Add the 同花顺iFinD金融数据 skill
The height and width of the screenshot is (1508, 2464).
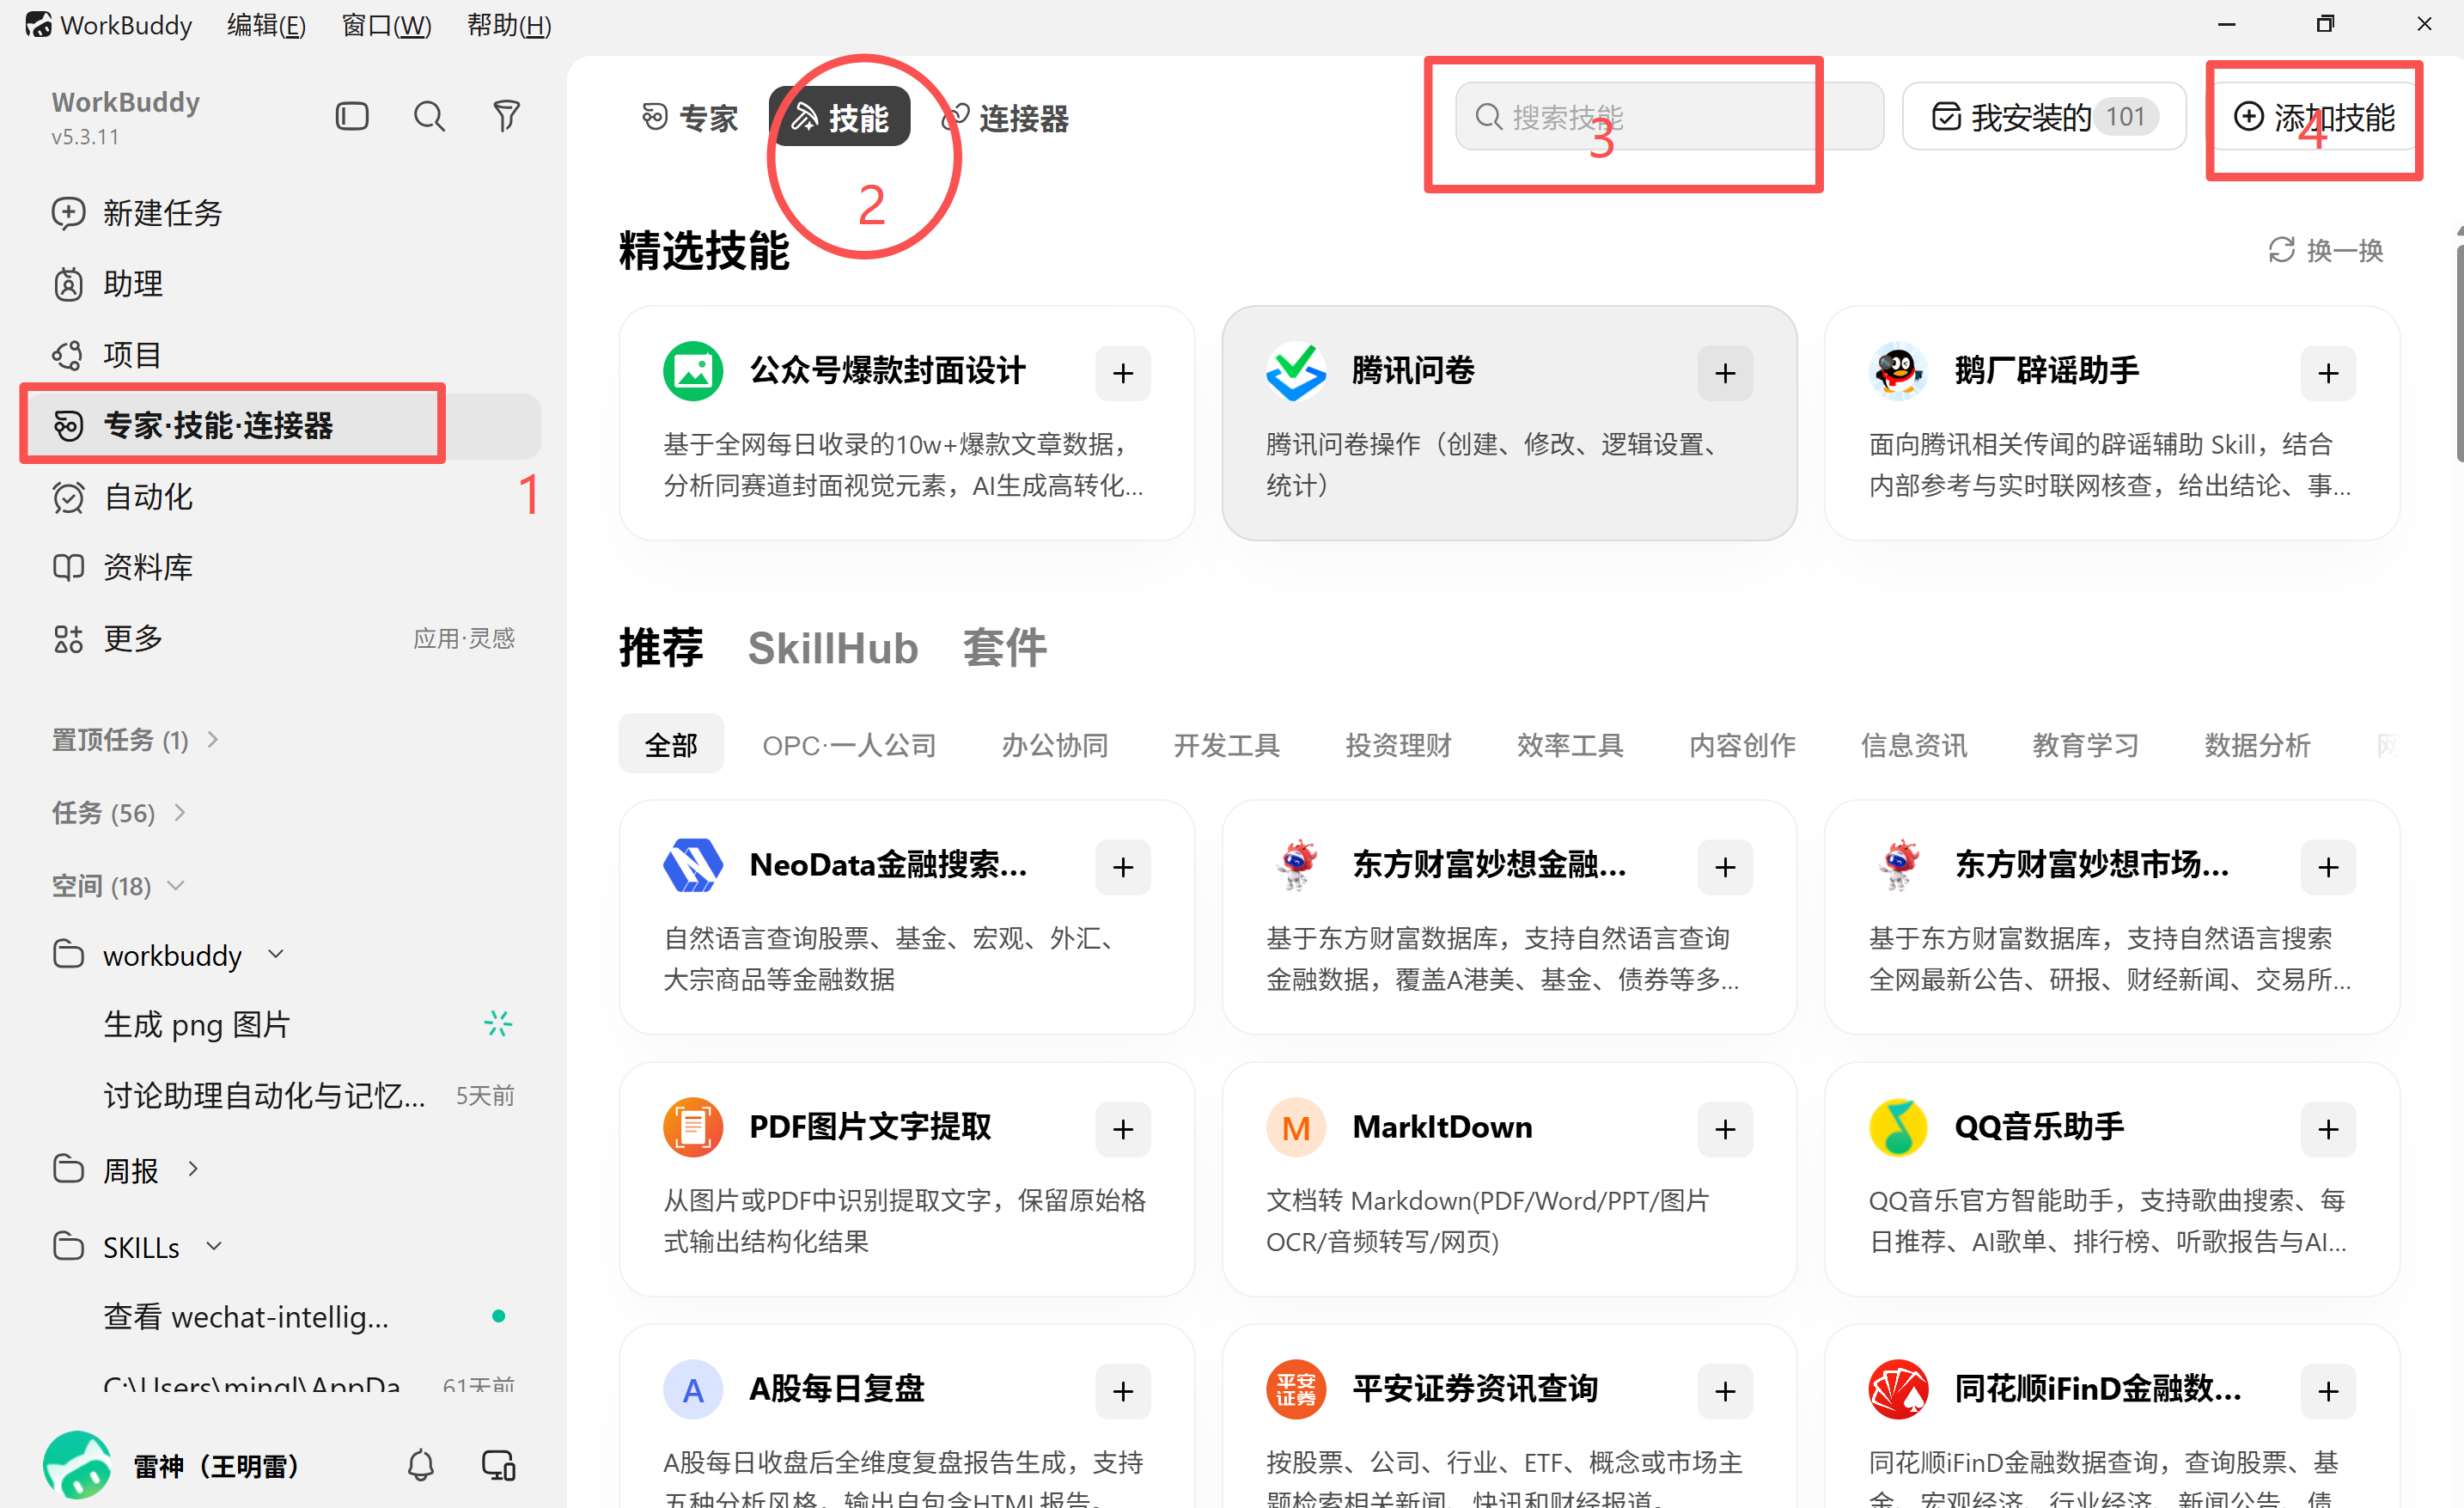point(2328,1391)
